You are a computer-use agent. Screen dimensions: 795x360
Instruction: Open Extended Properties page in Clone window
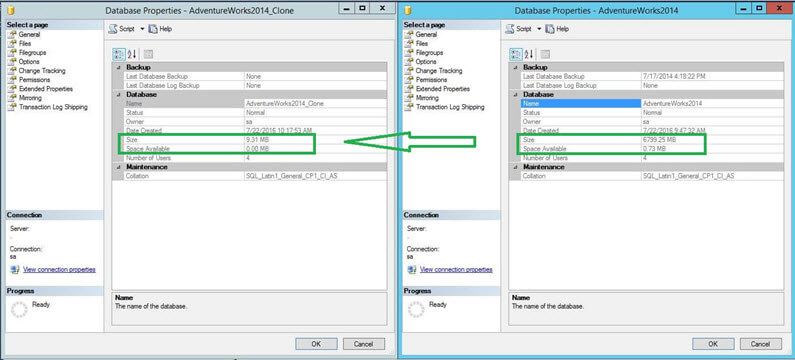pyautogui.click(x=45, y=89)
